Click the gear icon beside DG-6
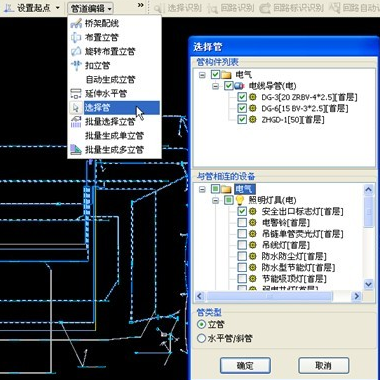The height and width of the screenshot is (380, 380). [253, 108]
